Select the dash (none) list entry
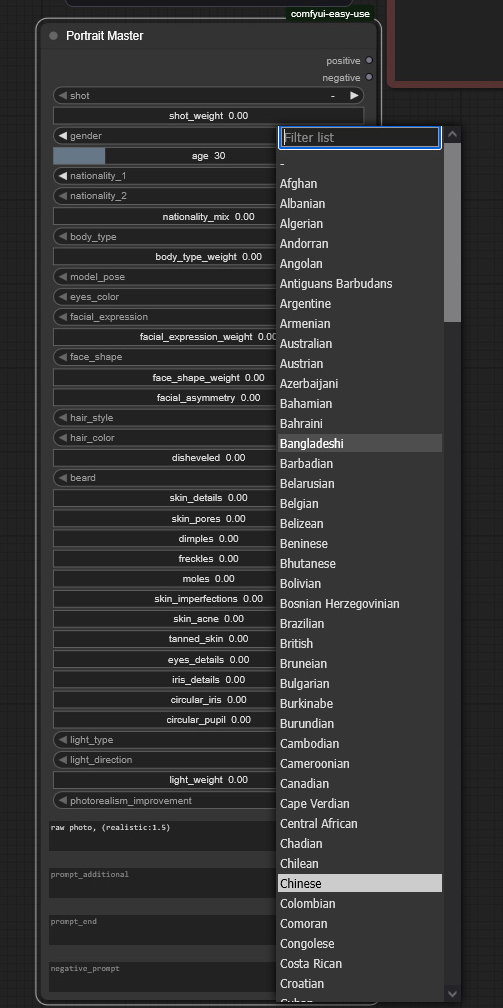The height and width of the screenshot is (1008, 503). coord(360,164)
